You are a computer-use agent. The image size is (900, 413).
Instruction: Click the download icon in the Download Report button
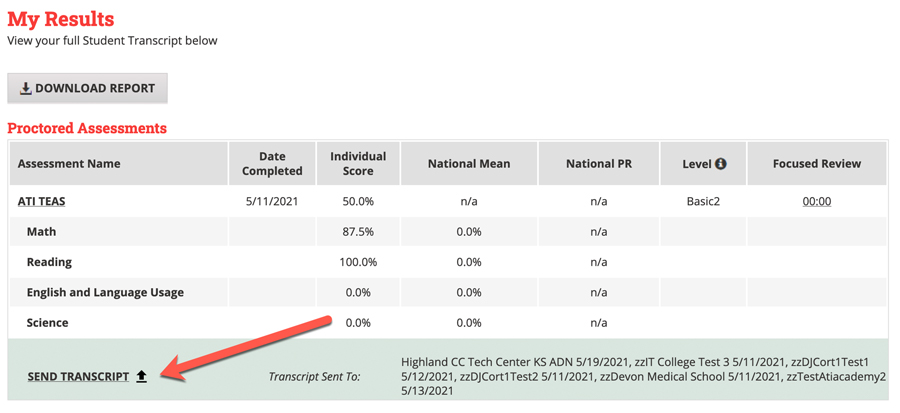(26, 89)
